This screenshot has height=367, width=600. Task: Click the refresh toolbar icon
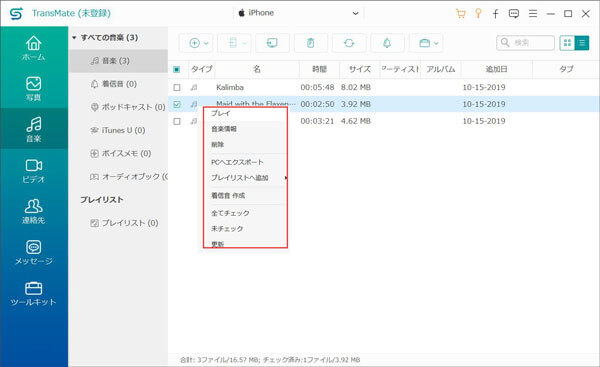point(349,43)
